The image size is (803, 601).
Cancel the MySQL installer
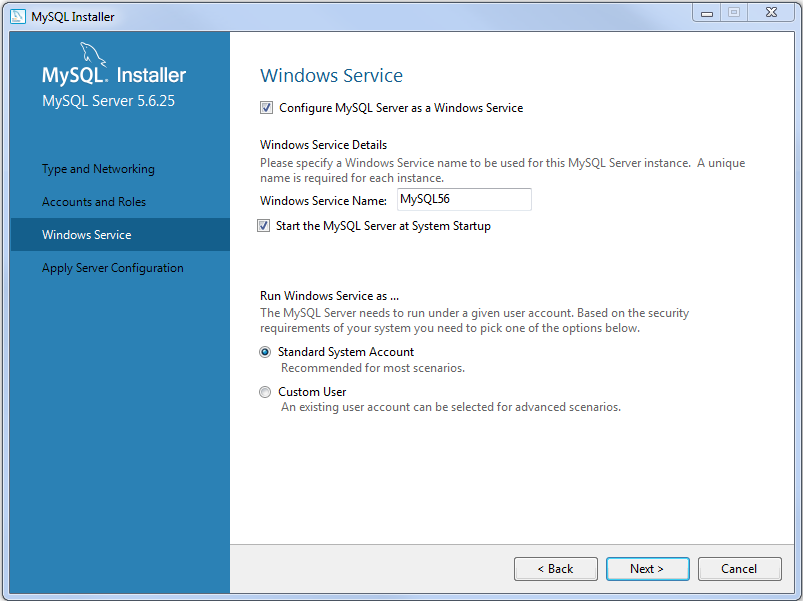click(739, 569)
